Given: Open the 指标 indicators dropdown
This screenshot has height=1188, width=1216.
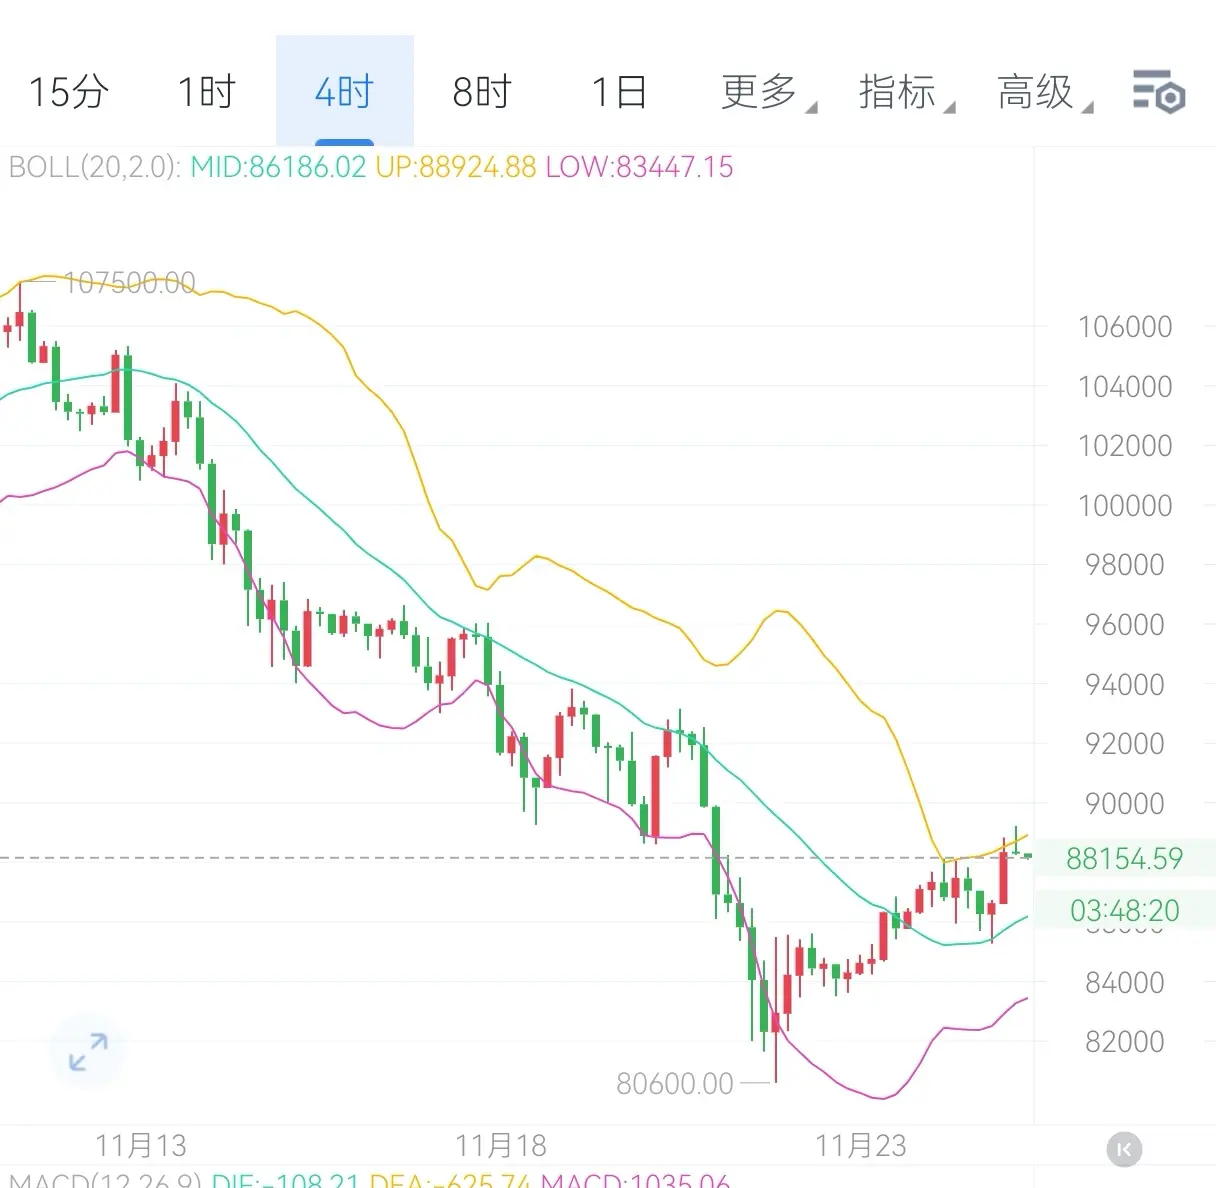Looking at the screenshot, I should pos(906,92).
